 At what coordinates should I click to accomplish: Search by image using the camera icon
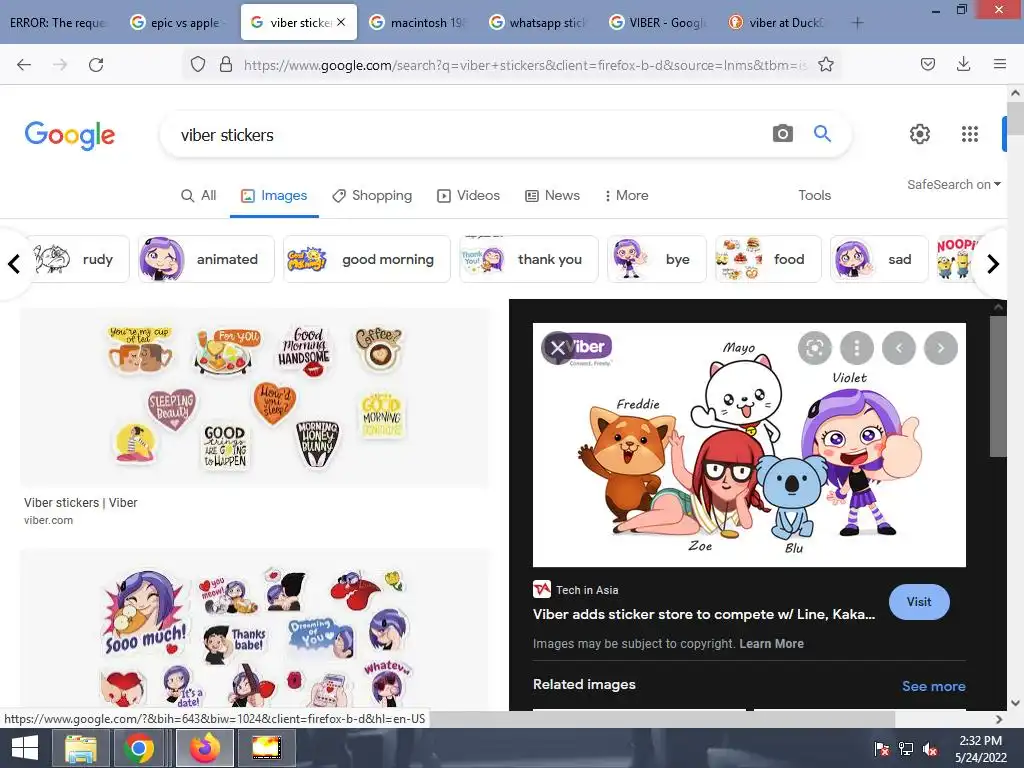(x=782, y=134)
